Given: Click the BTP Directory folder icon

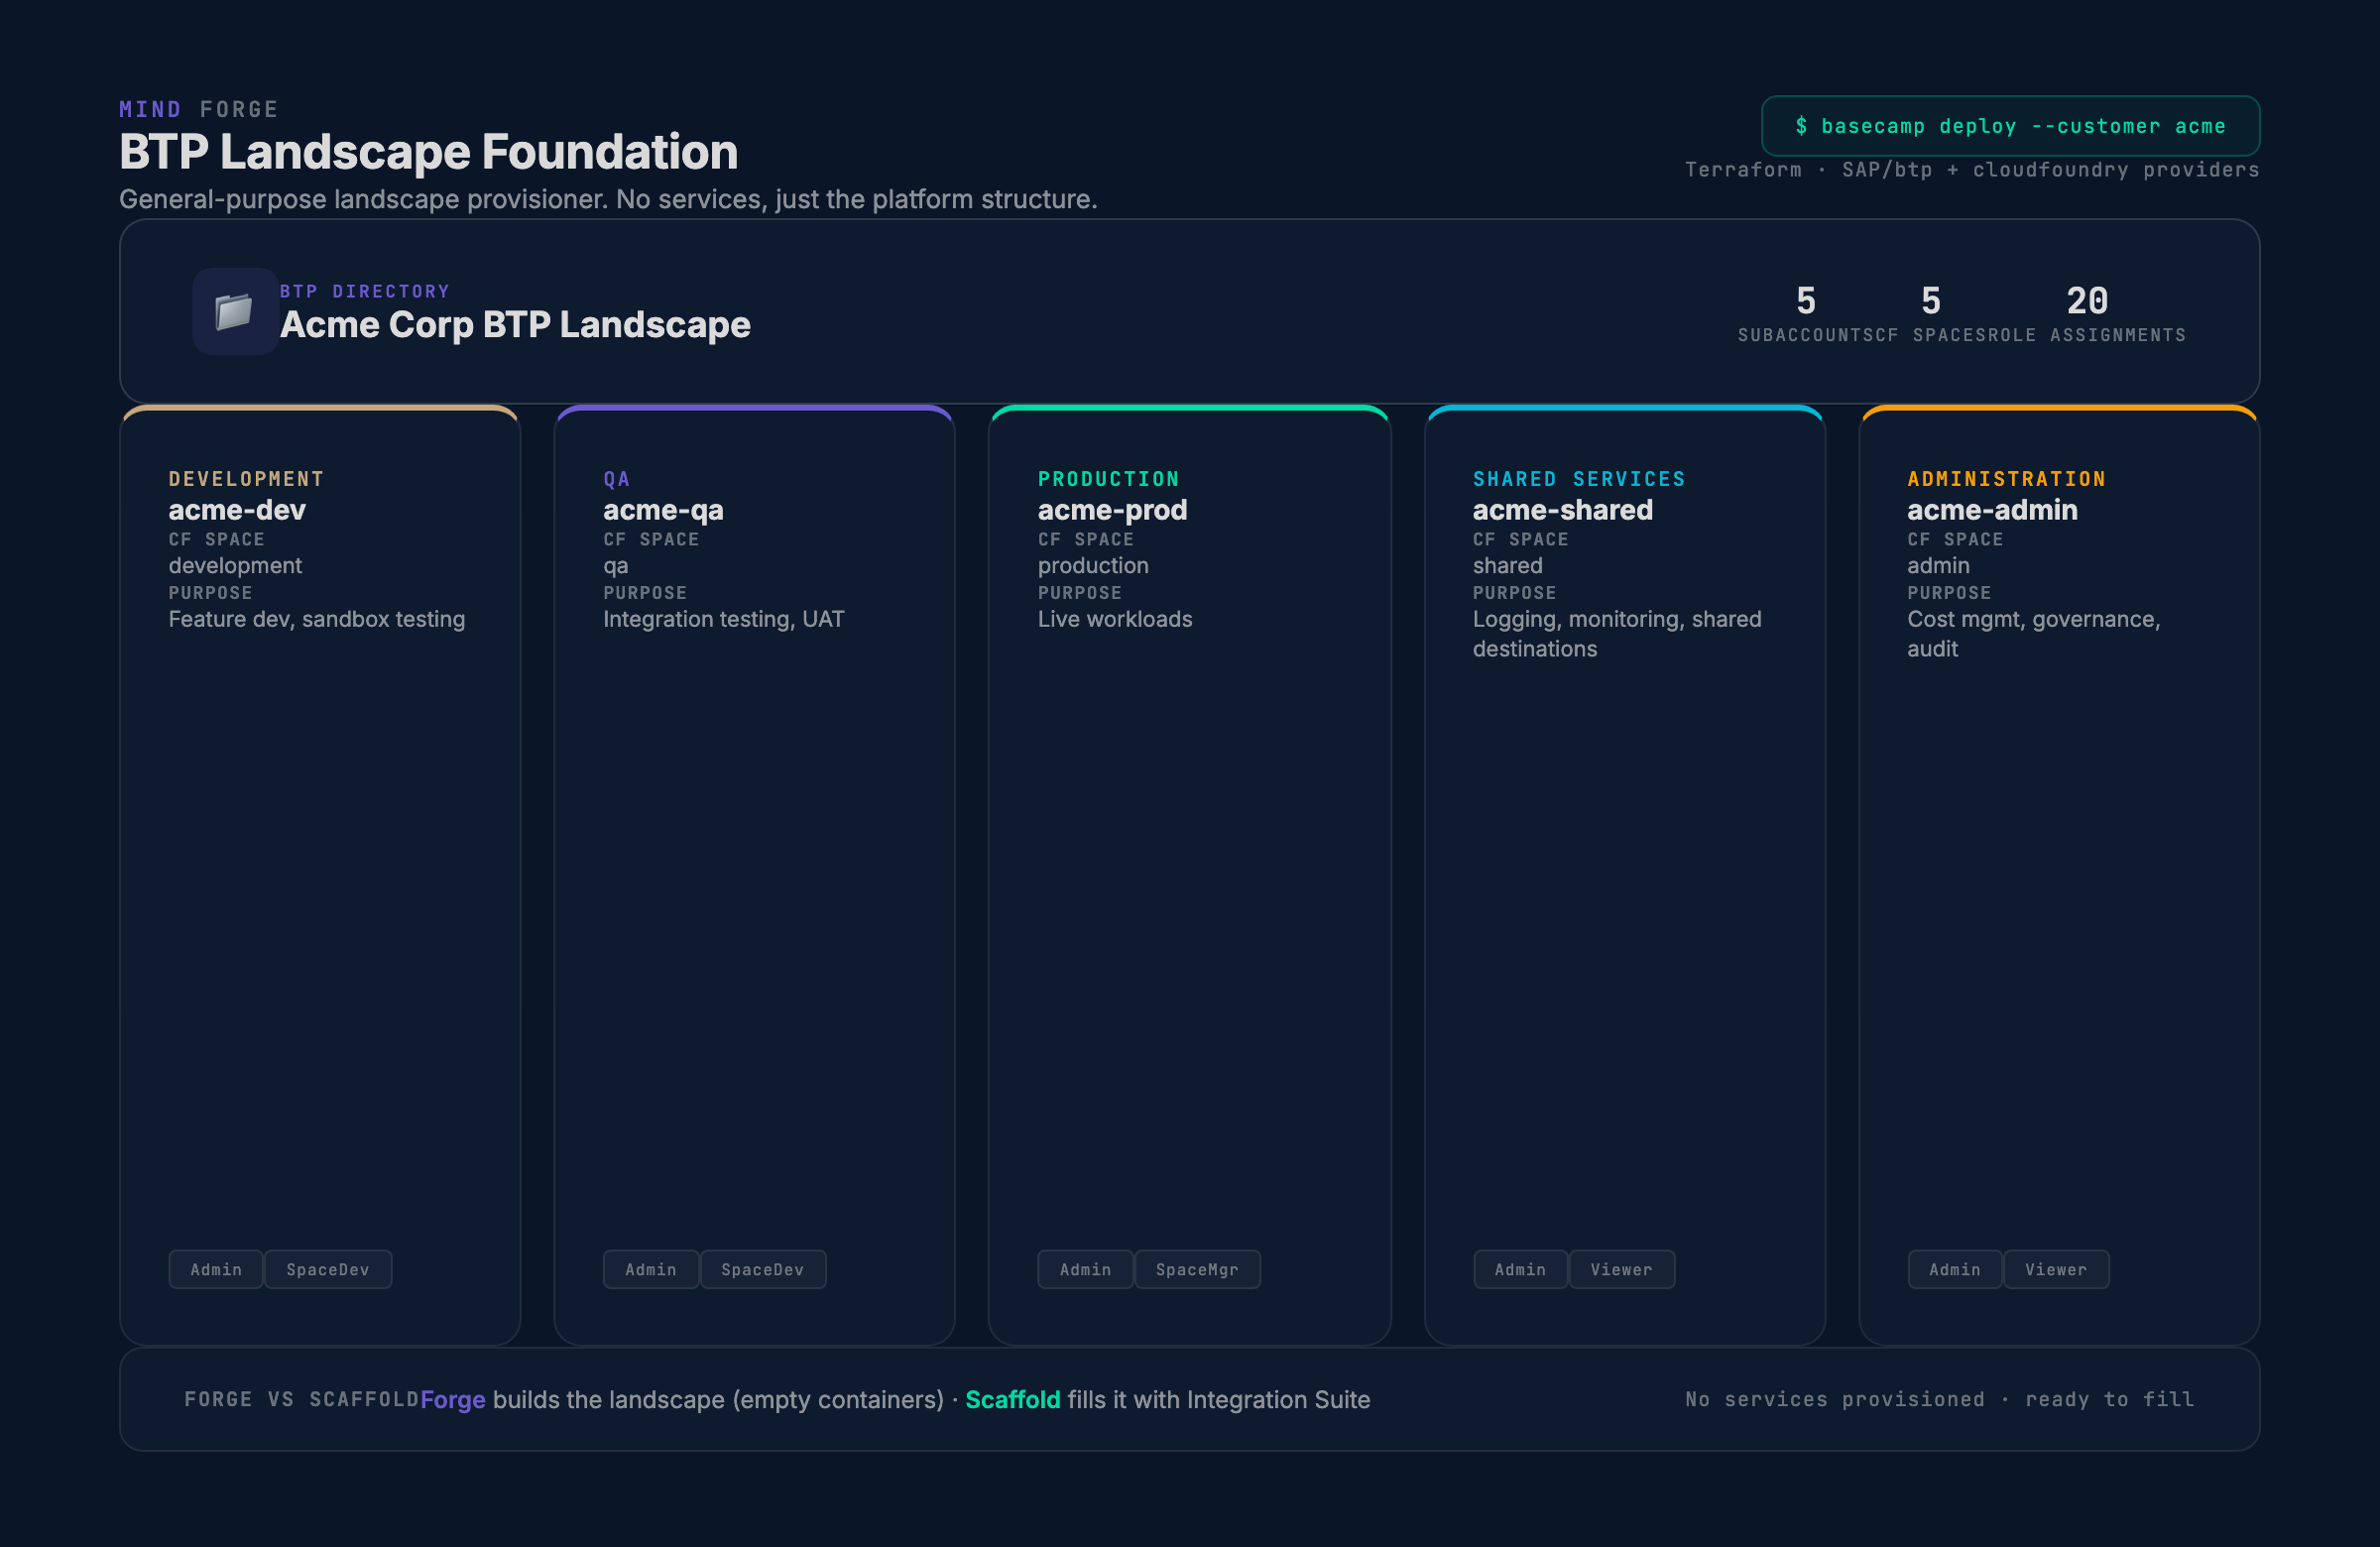Looking at the screenshot, I should tap(235, 311).
